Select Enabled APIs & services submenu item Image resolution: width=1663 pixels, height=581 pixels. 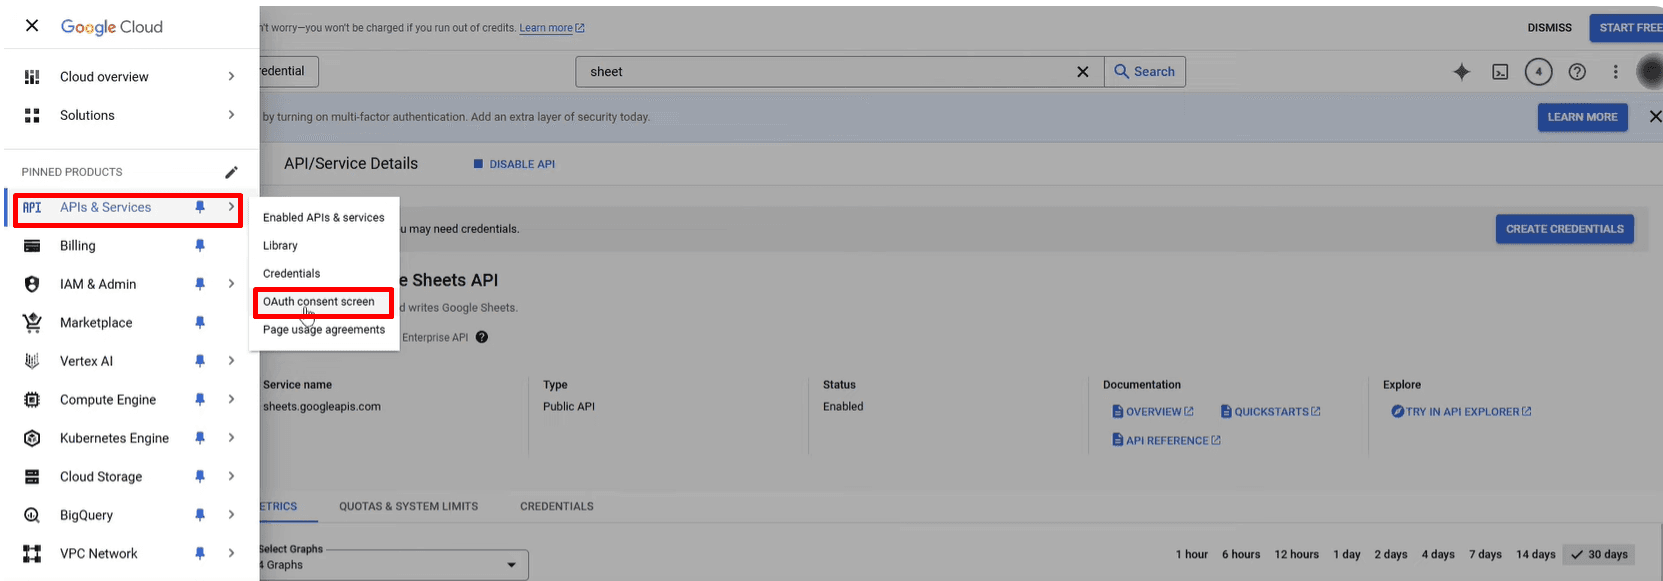tap(324, 218)
